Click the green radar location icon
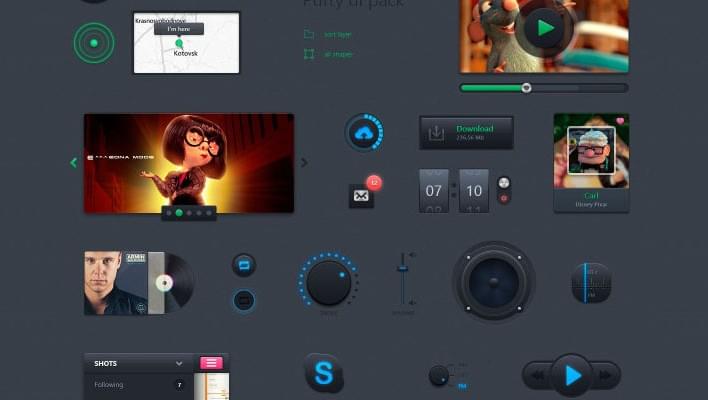This screenshot has width=708, height=400. click(x=94, y=43)
